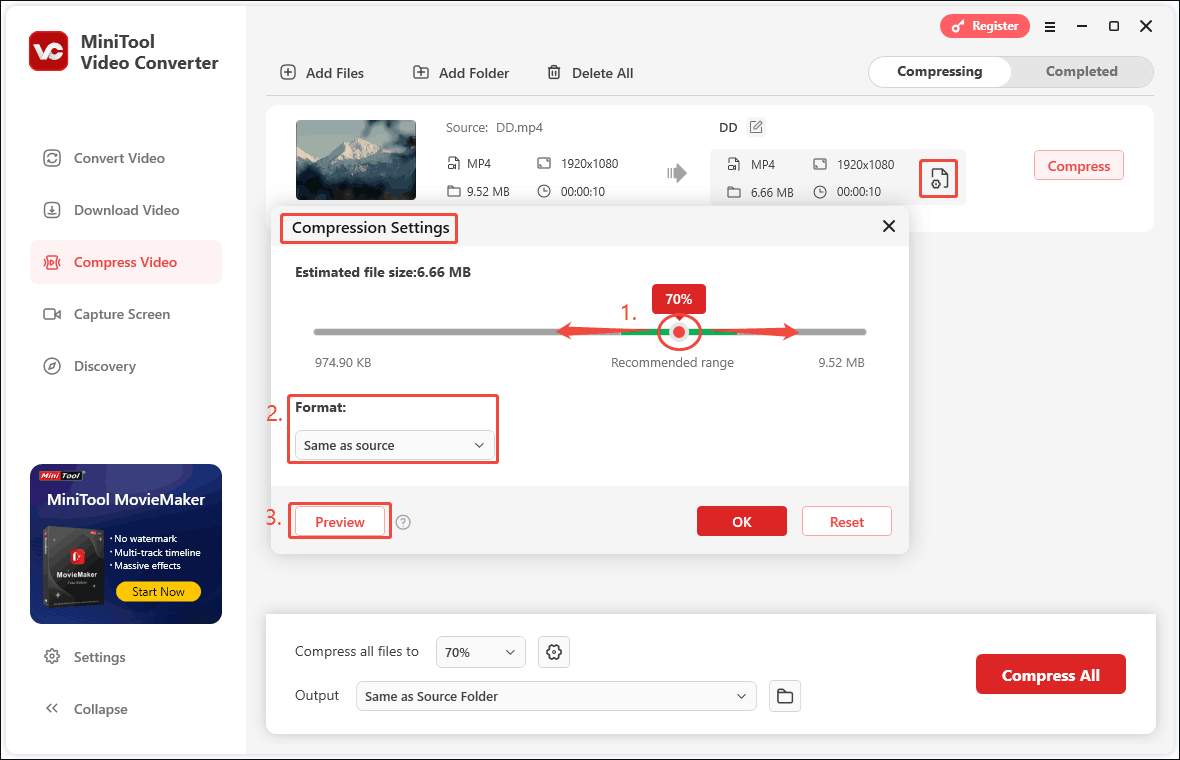Viewport: 1180px width, 760px height.
Task: Select Compress Video in sidebar
Action: point(126,262)
